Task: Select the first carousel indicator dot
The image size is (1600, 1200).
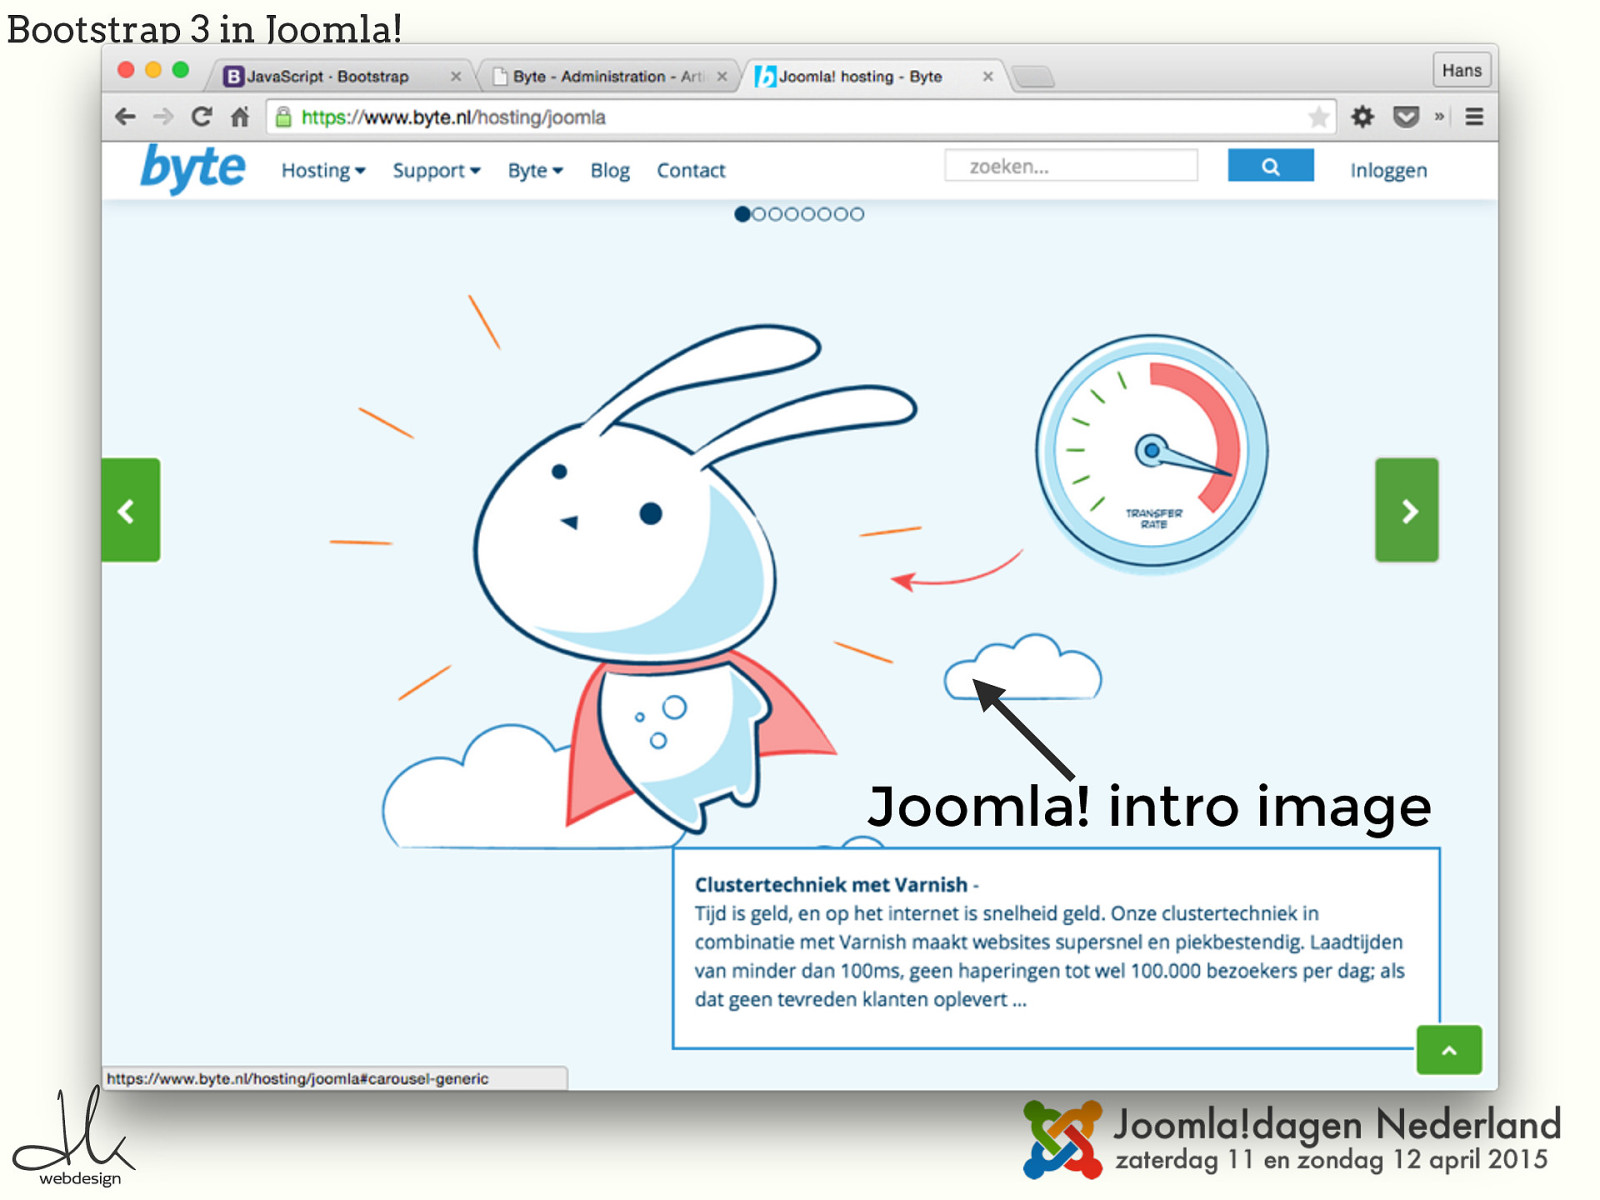Action: tap(742, 214)
